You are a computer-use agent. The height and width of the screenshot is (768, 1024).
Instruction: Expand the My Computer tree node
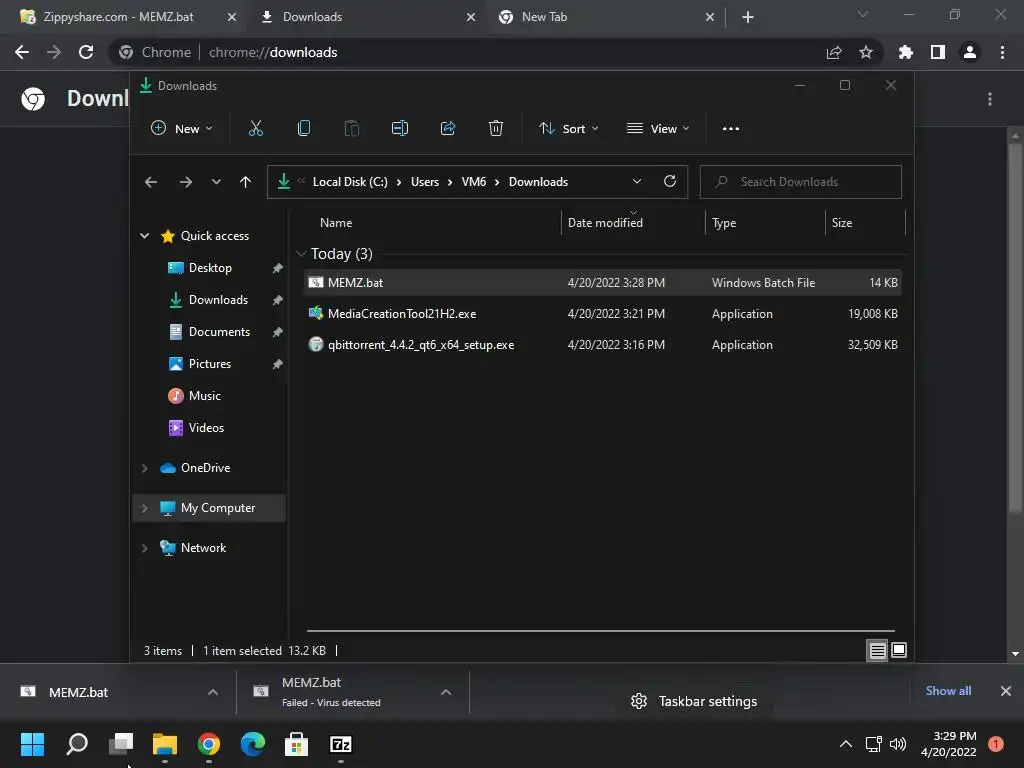click(144, 508)
